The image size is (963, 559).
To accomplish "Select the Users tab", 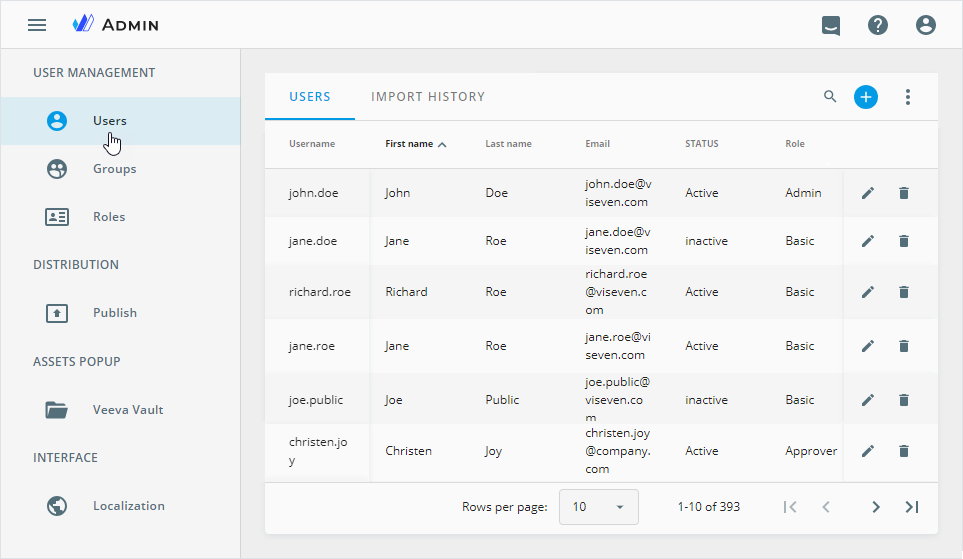I will 310,97.
